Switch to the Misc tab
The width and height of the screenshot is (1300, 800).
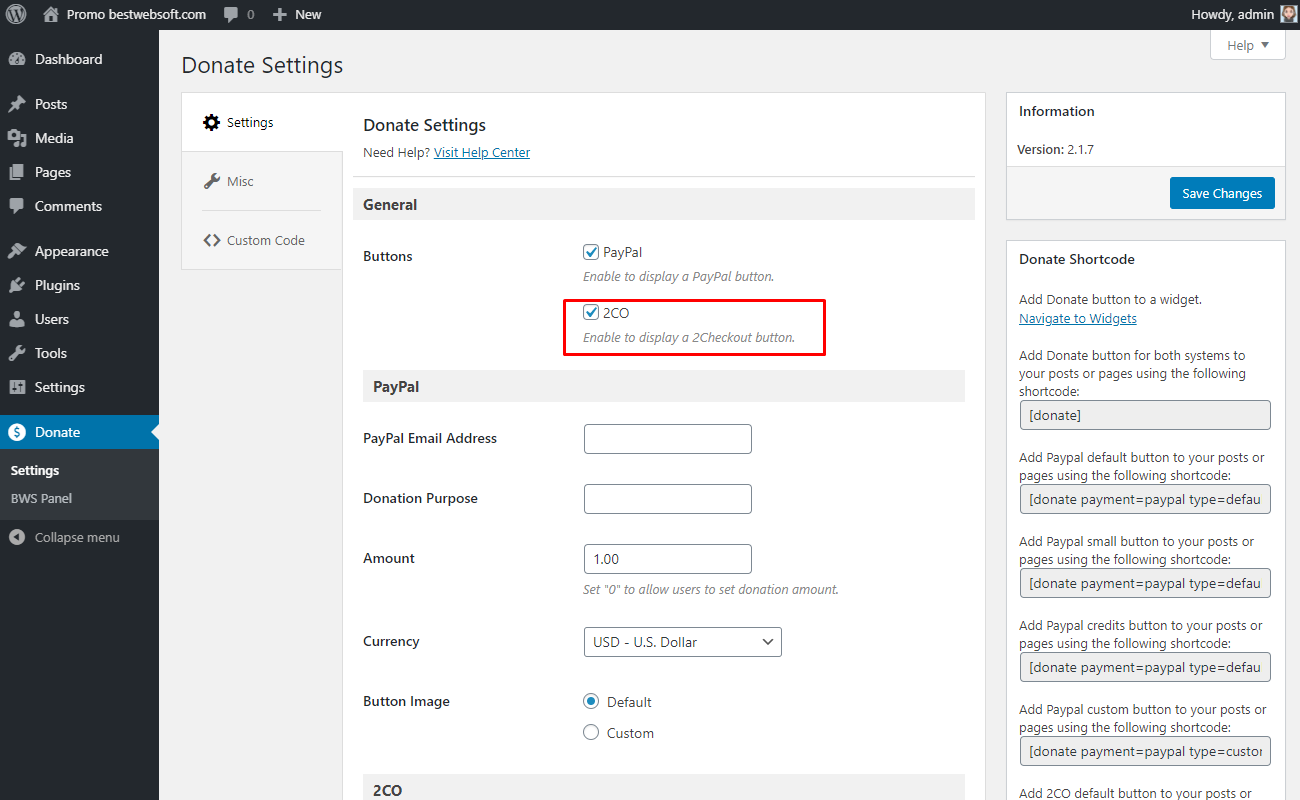coord(262,181)
